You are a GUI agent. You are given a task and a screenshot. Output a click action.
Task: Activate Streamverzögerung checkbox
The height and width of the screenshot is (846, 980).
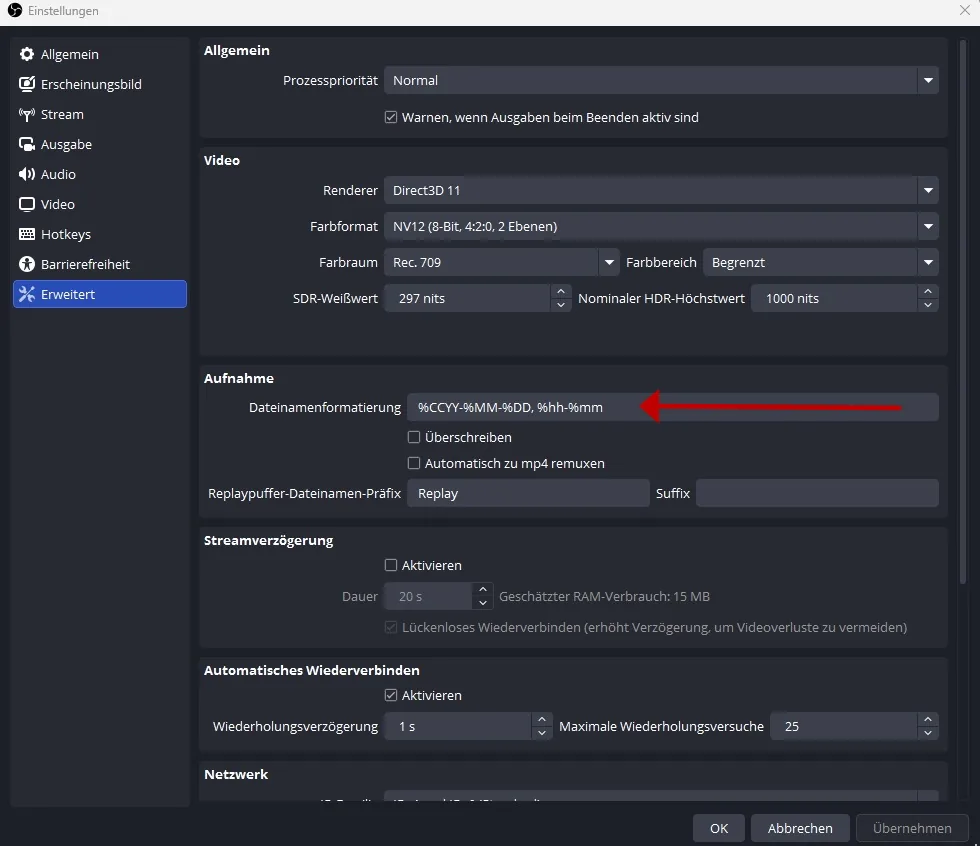[391, 565]
